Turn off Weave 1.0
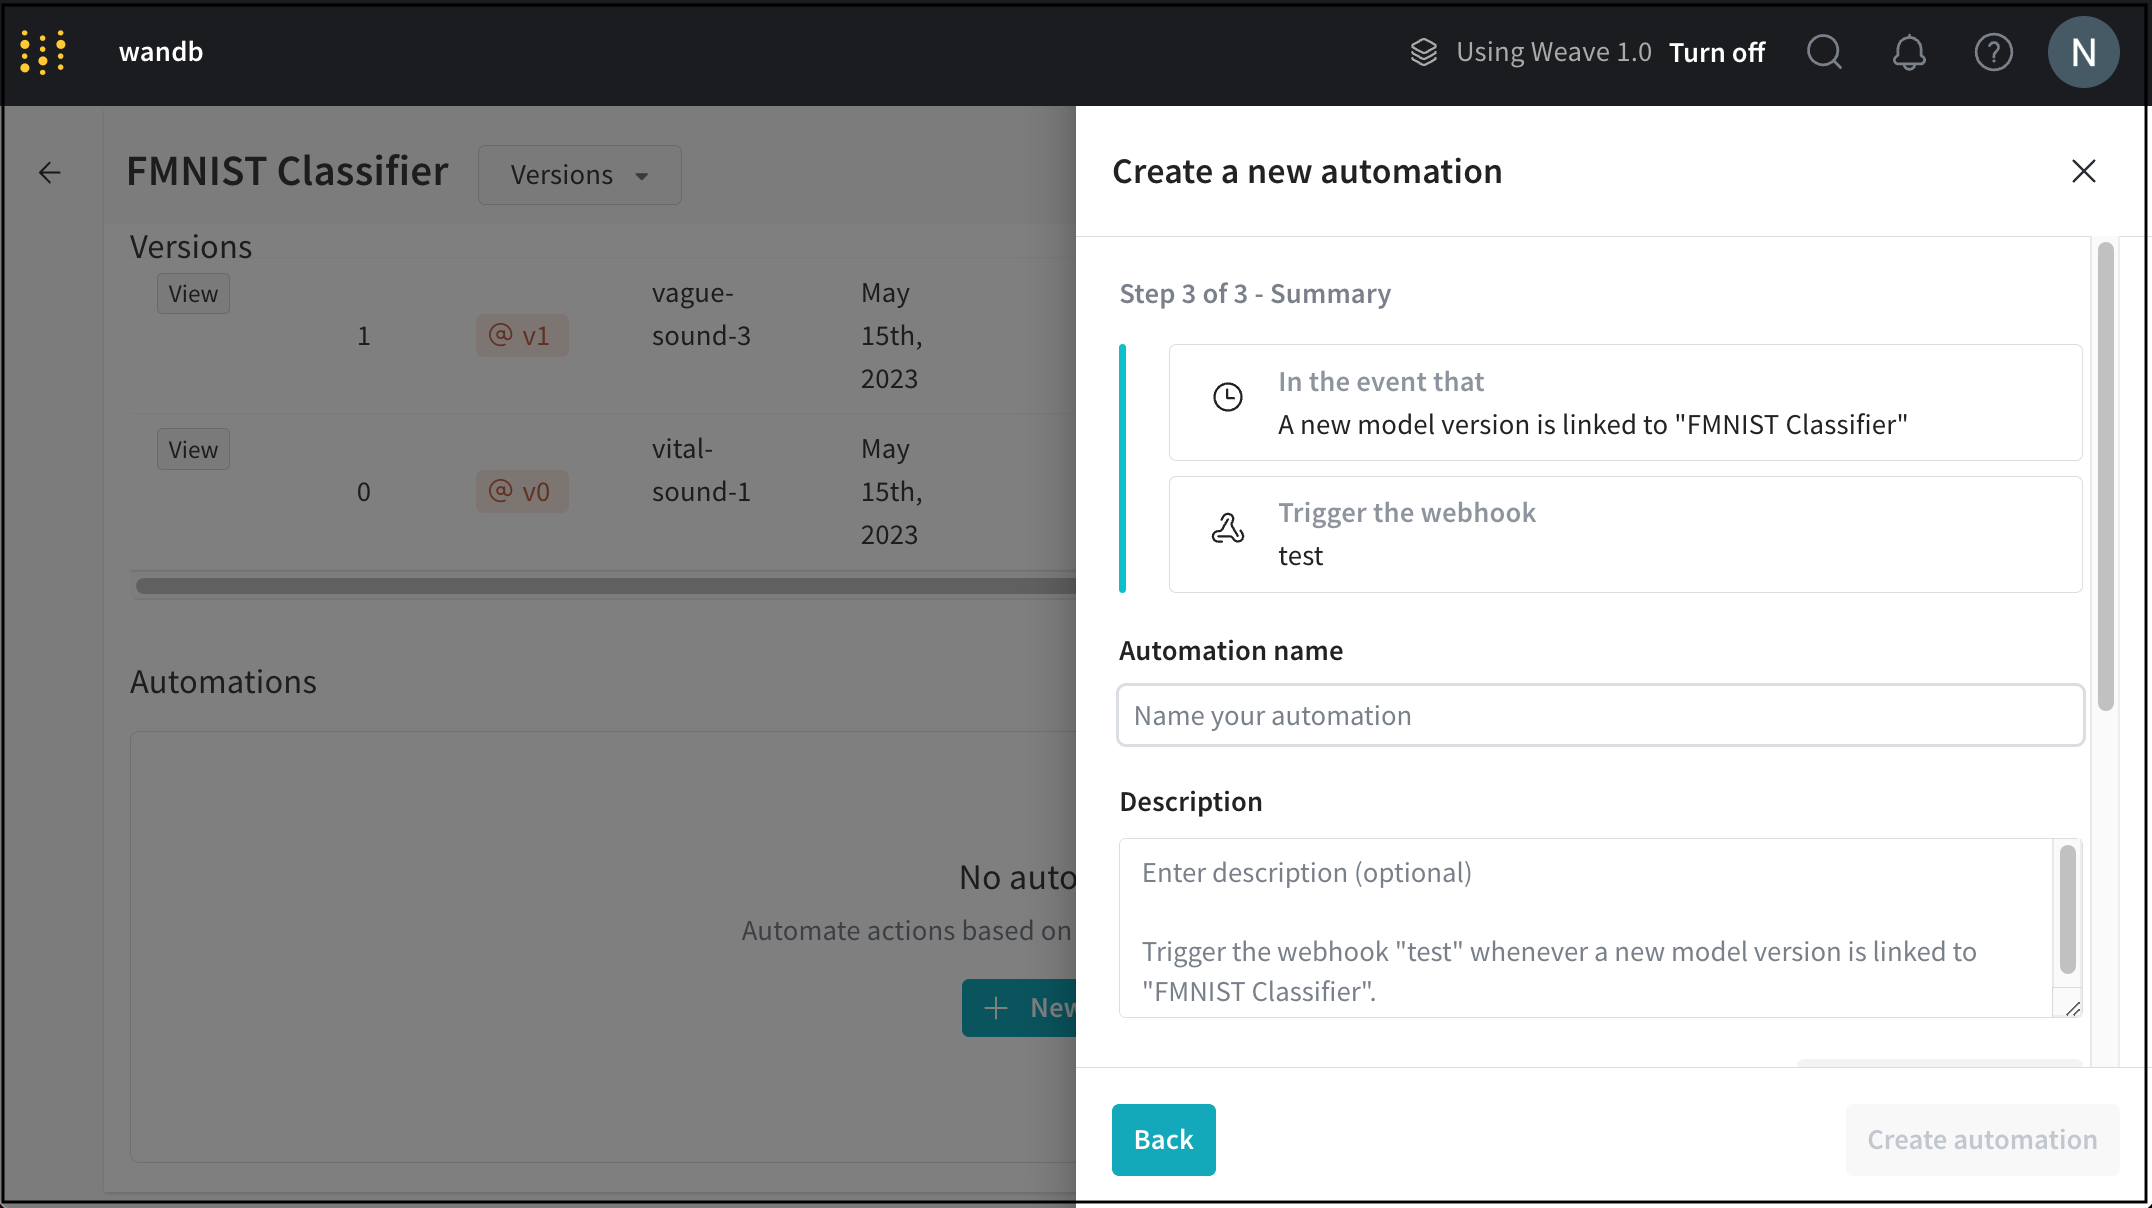The height and width of the screenshot is (1208, 2152). [1716, 52]
